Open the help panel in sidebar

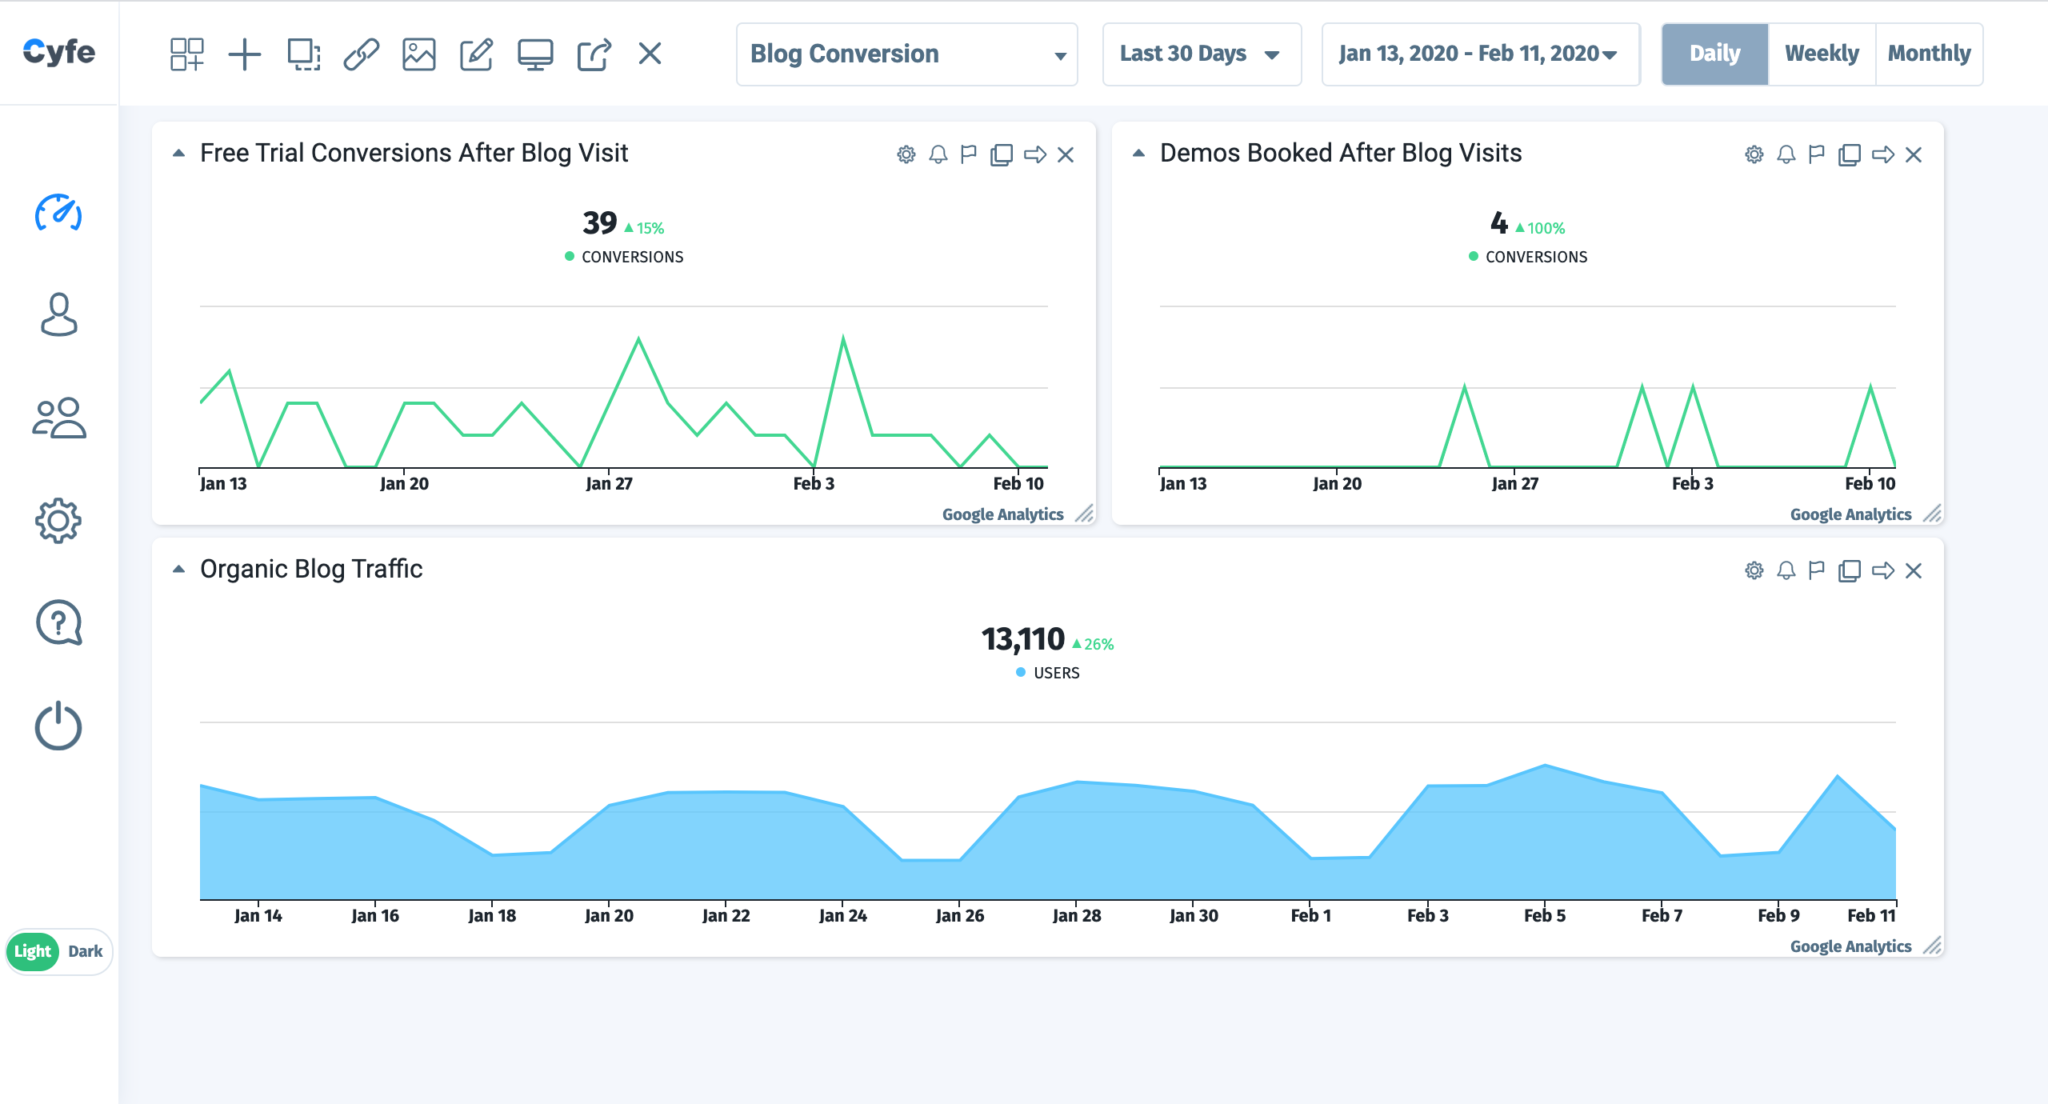coord(59,623)
